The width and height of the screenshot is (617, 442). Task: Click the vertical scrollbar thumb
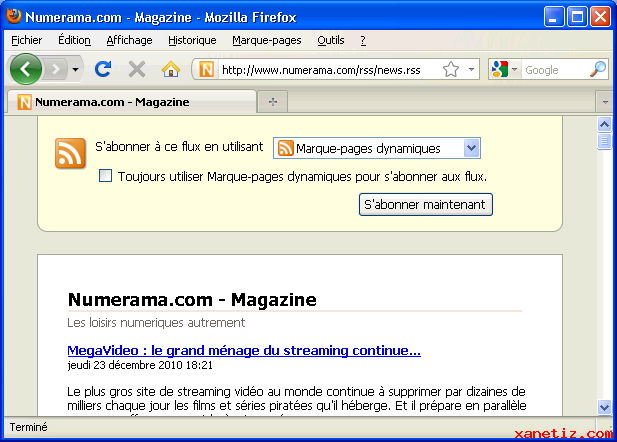coord(604,141)
